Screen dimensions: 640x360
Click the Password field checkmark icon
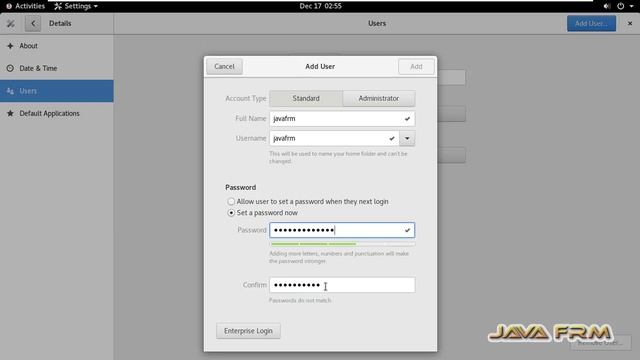pyautogui.click(x=407, y=230)
